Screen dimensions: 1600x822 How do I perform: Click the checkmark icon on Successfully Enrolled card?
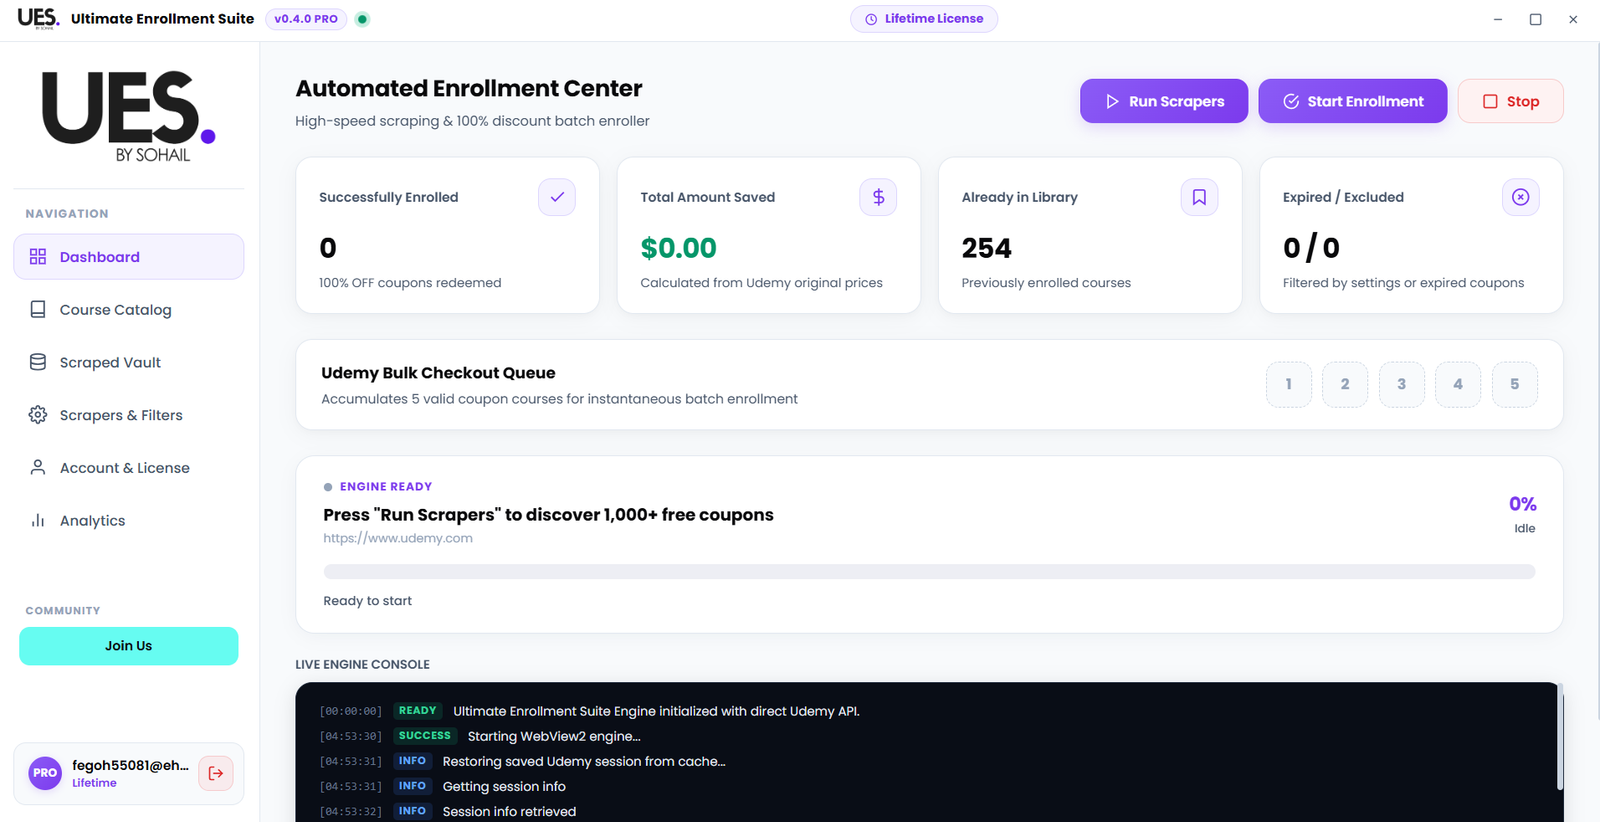click(x=557, y=197)
